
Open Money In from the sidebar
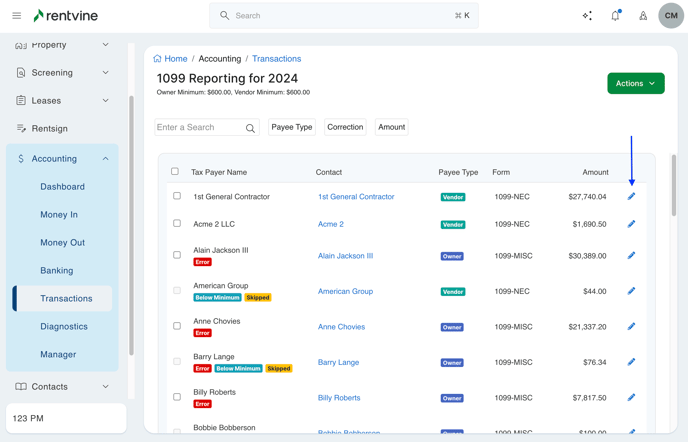point(59,215)
